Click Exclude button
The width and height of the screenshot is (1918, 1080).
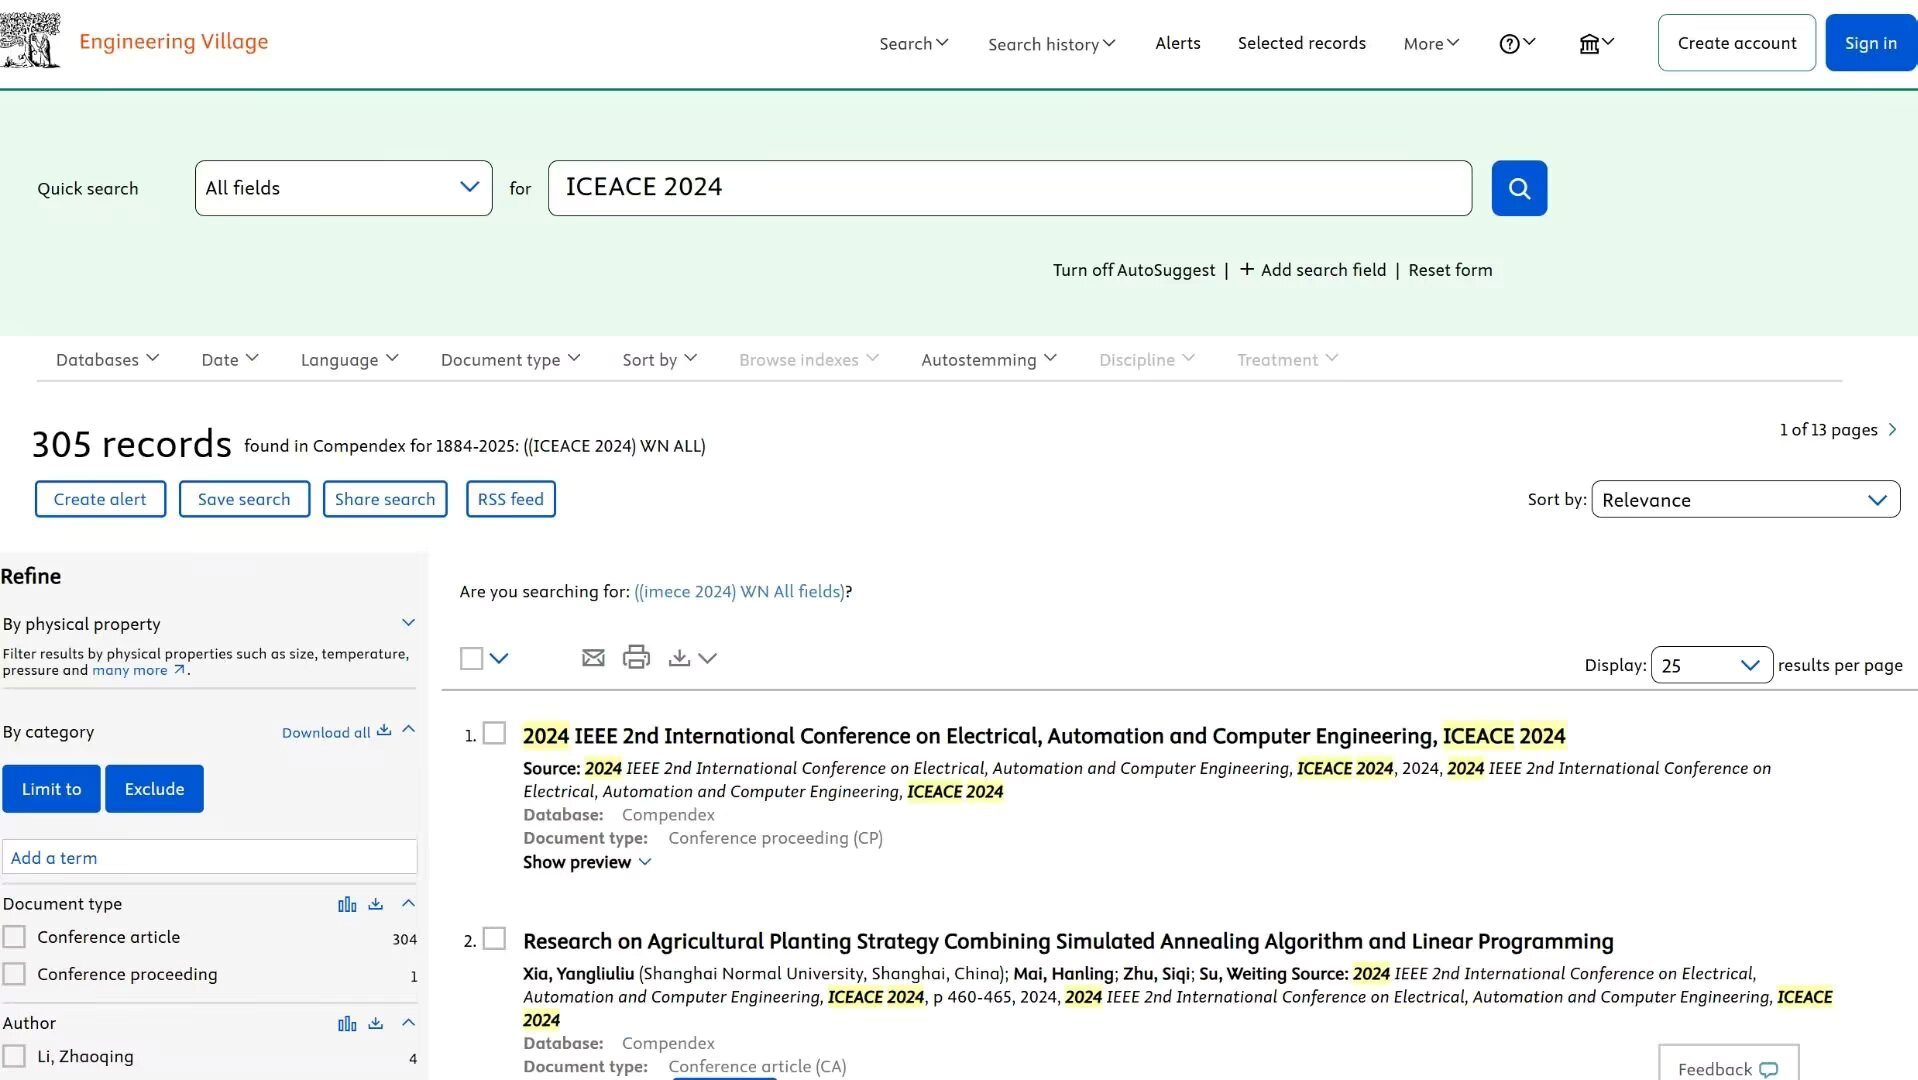click(154, 789)
